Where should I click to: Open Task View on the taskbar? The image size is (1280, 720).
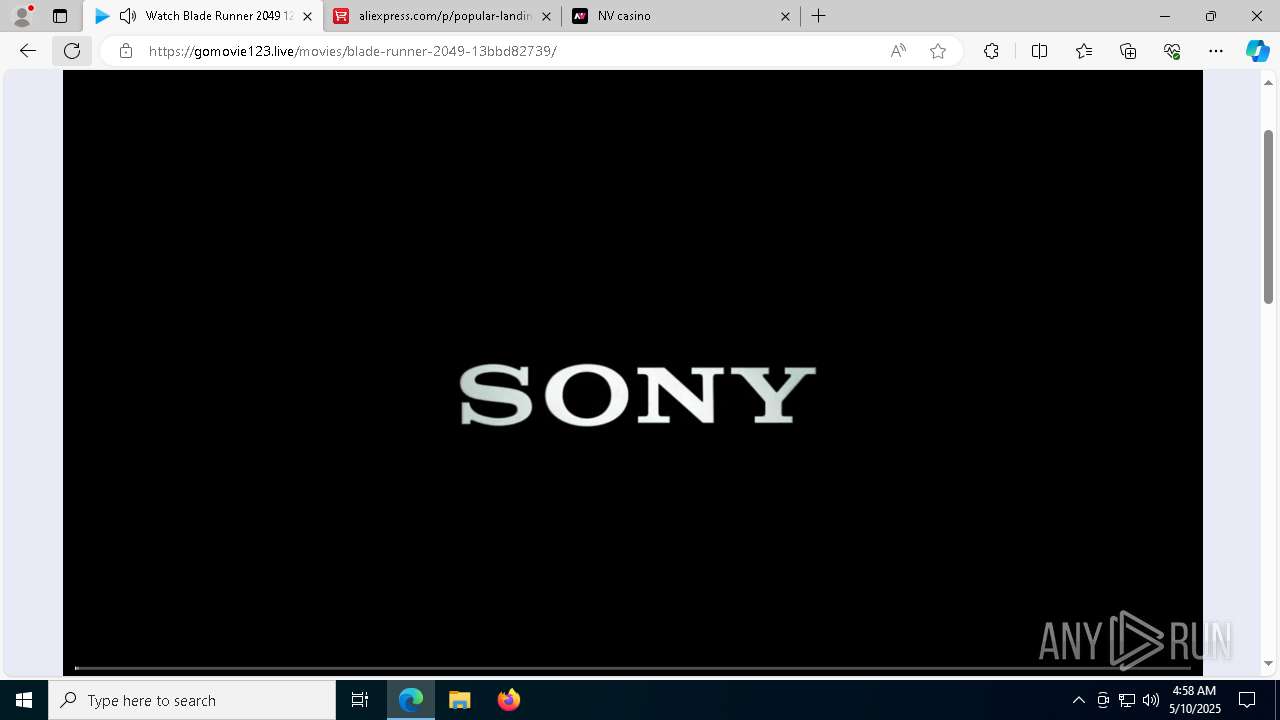(360, 700)
